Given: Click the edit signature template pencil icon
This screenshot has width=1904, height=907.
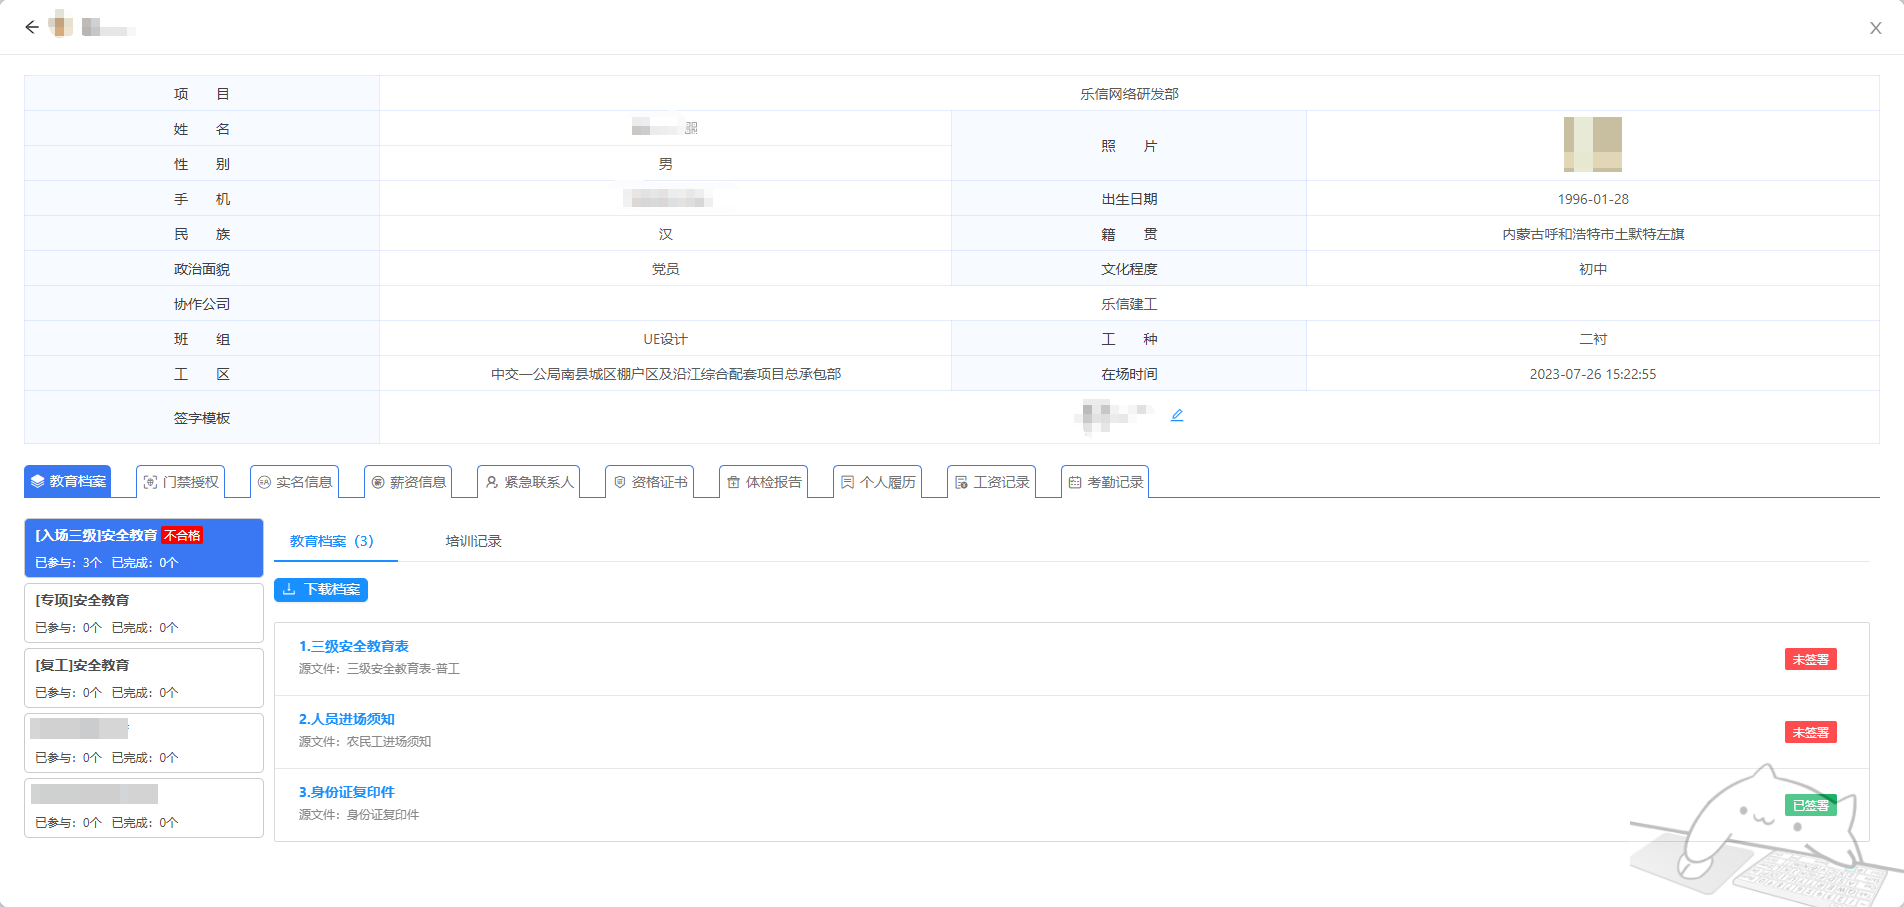Looking at the screenshot, I should 1177,415.
